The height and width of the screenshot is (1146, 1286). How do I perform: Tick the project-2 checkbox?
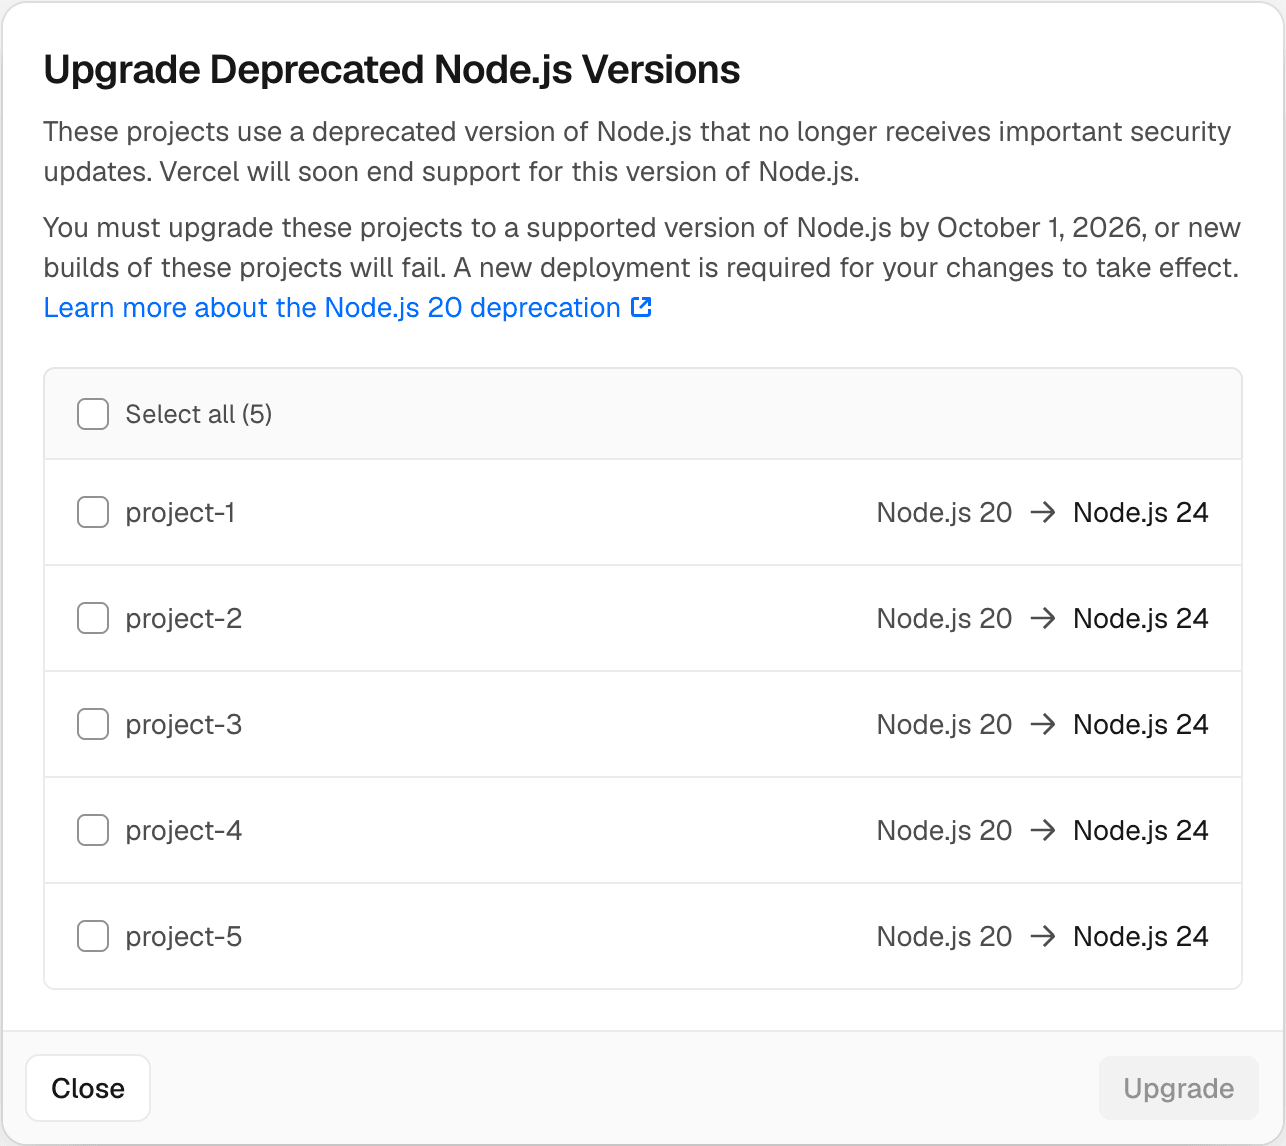coord(93,618)
